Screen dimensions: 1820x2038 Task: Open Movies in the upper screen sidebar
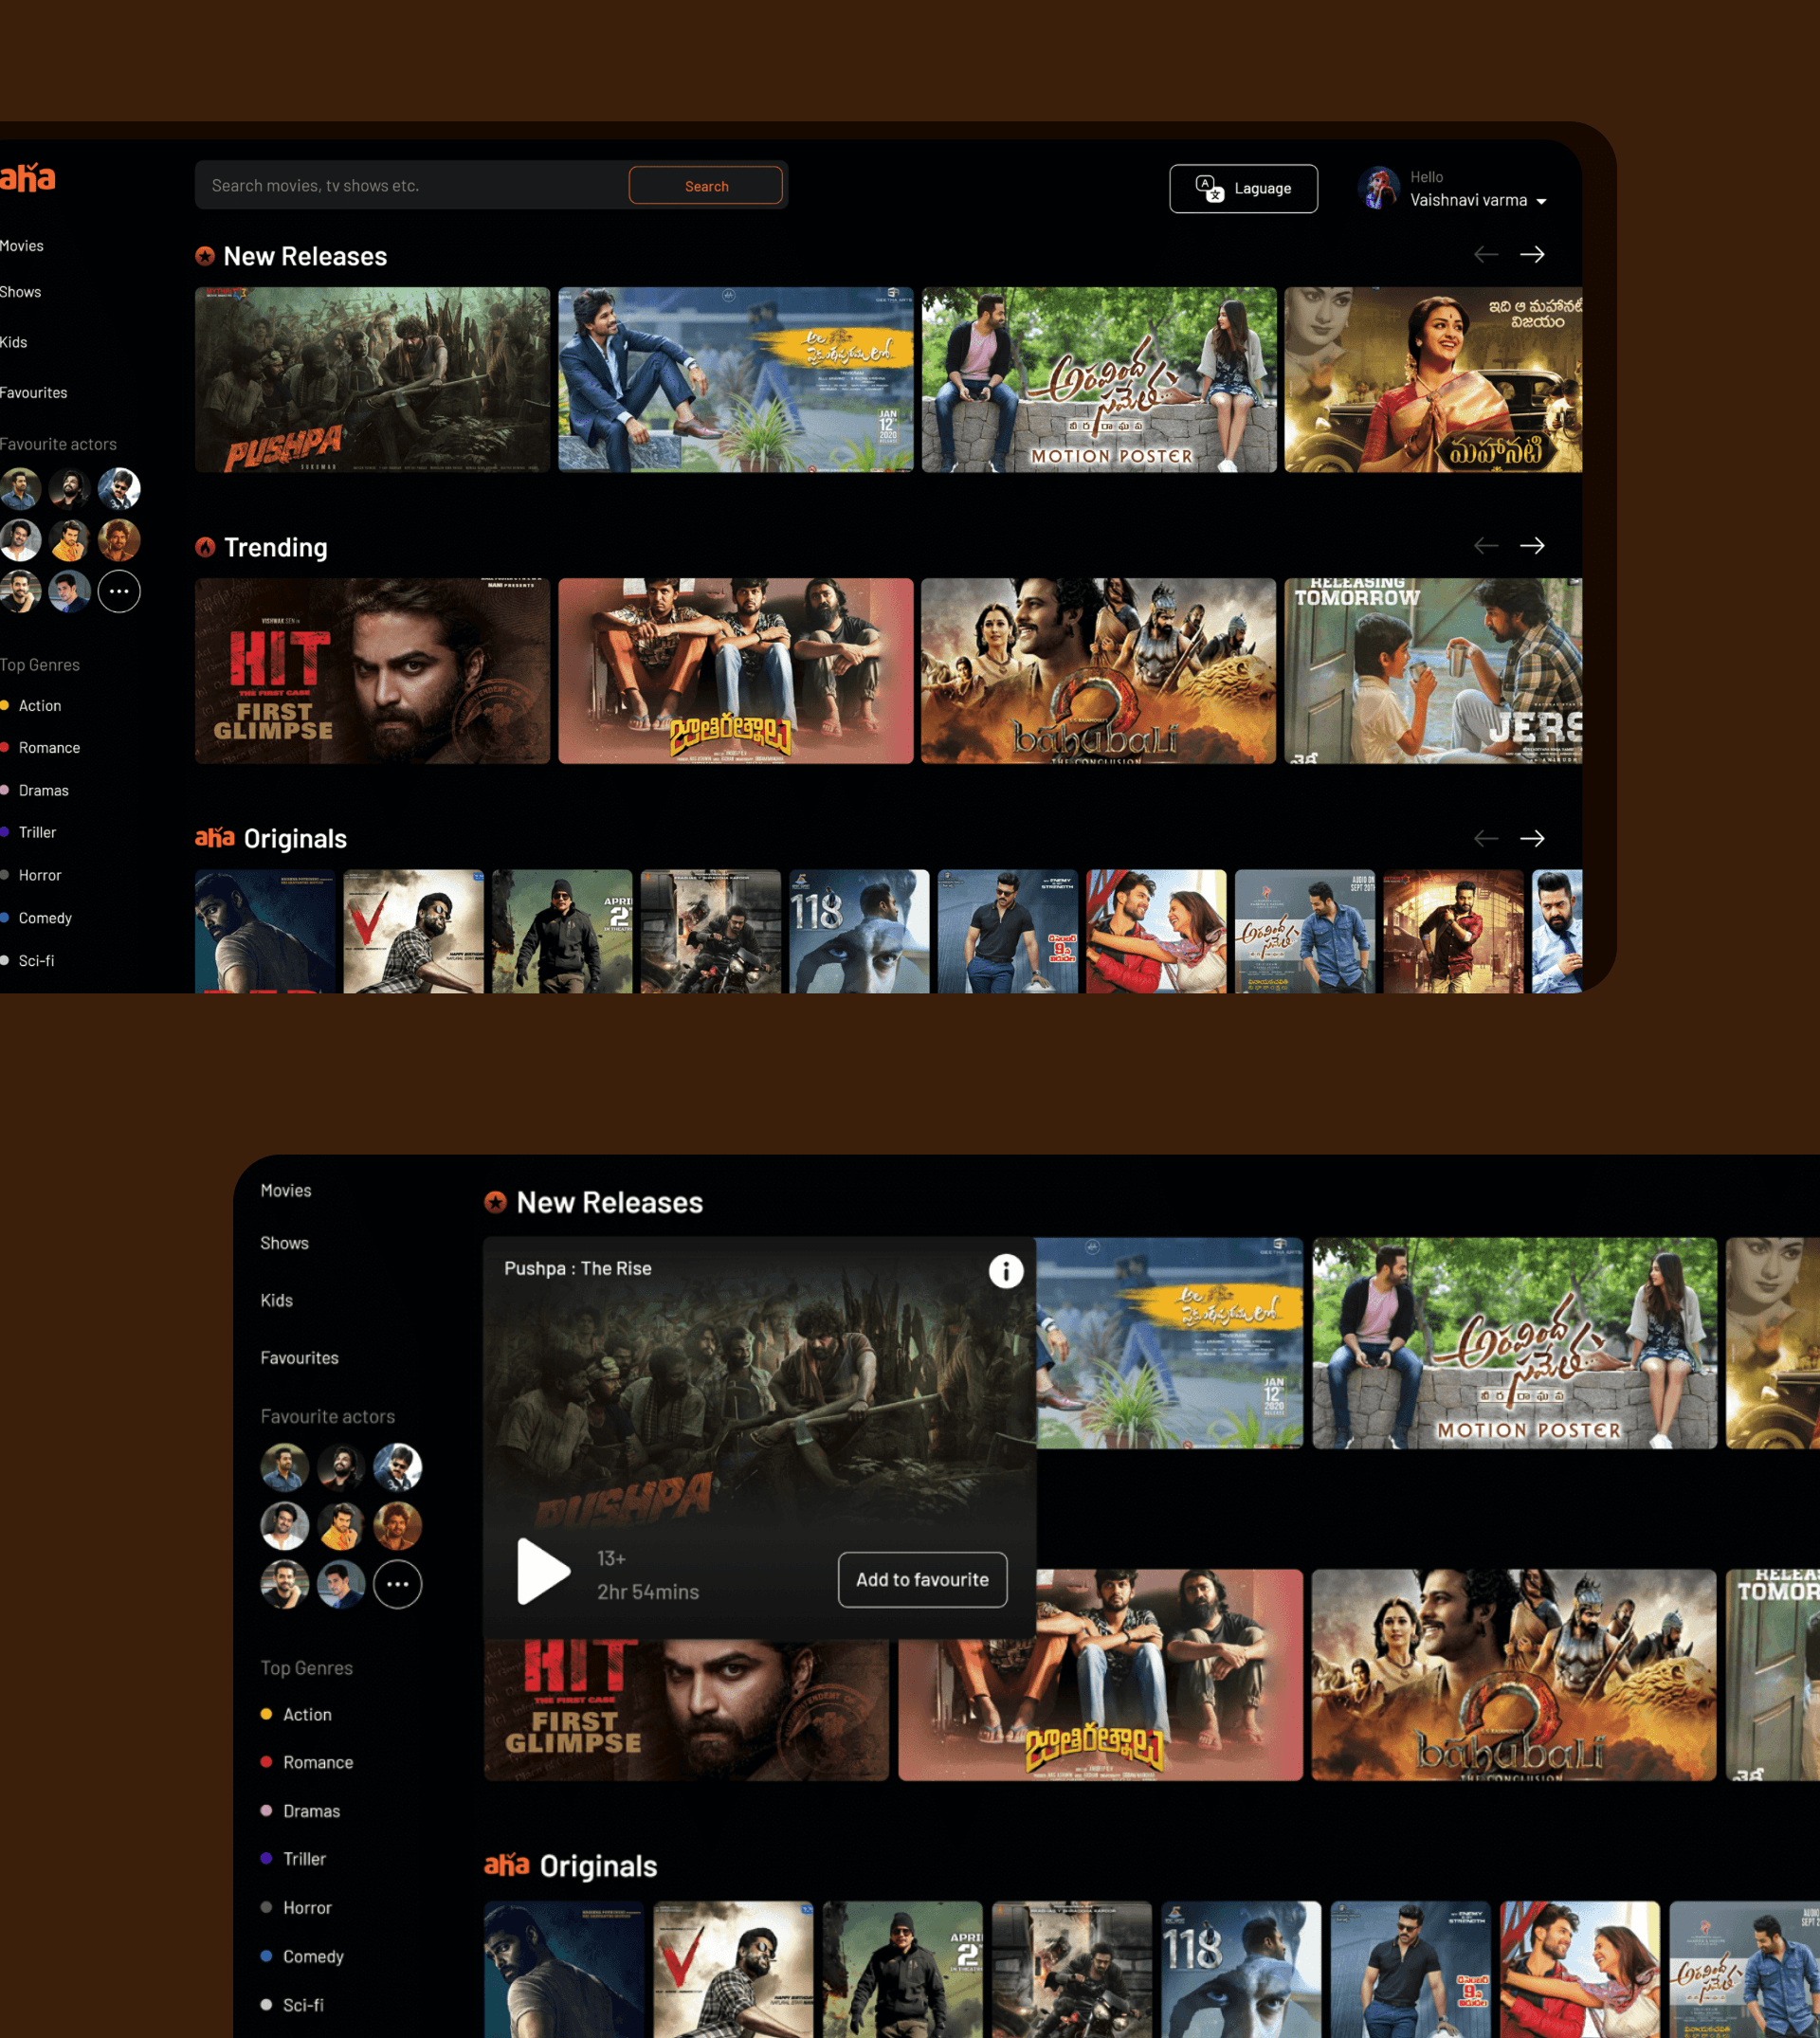(22, 246)
